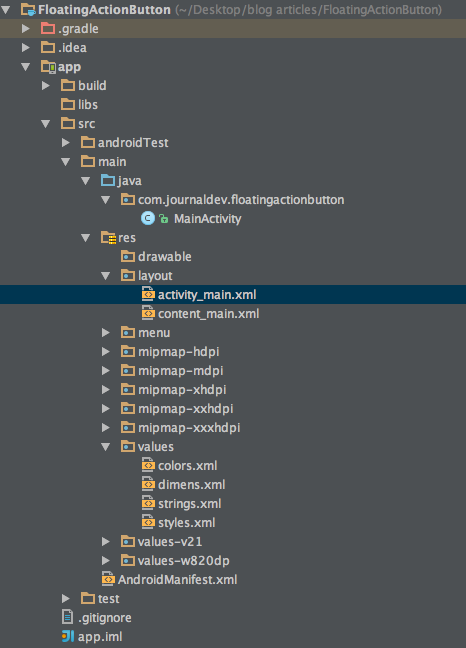
Task: Click the app.iml module file icon
Action: (x=68, y=636)
